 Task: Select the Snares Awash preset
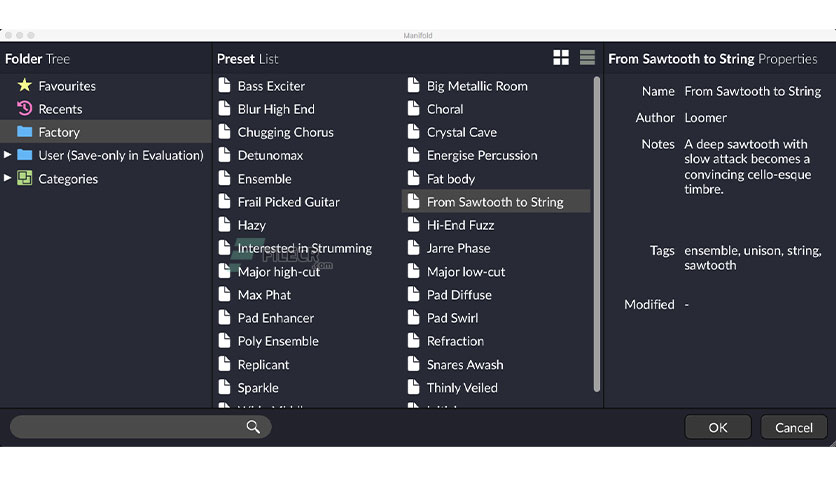pyautogui.click(x=465, y=365)
